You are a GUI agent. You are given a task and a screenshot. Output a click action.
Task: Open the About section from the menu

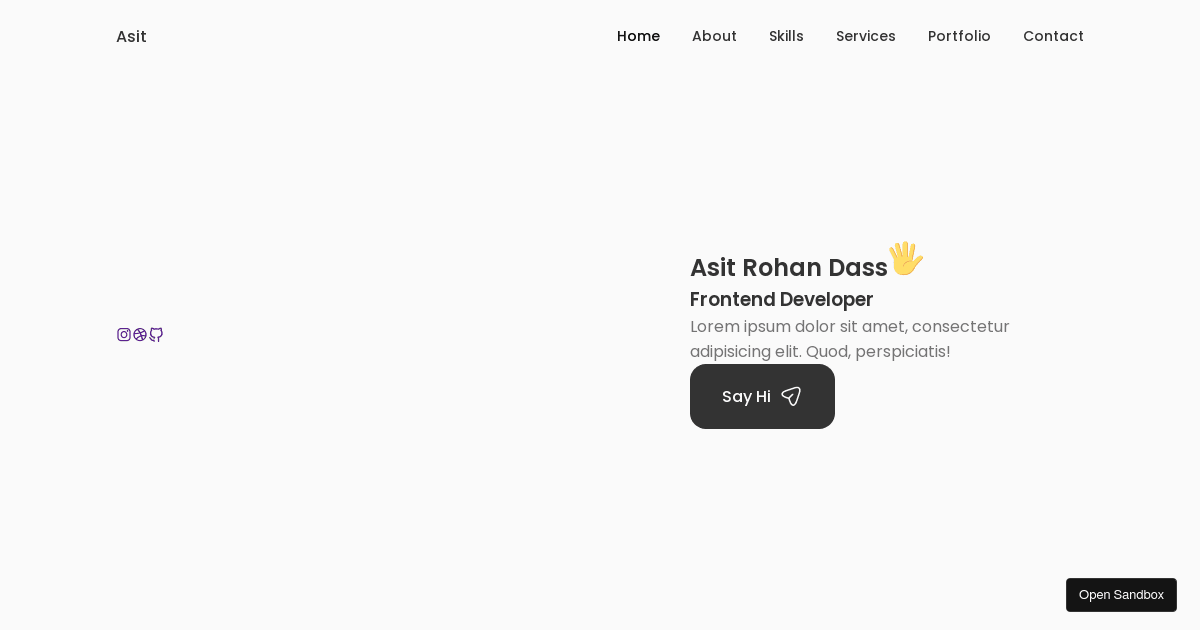click(714, 36)
